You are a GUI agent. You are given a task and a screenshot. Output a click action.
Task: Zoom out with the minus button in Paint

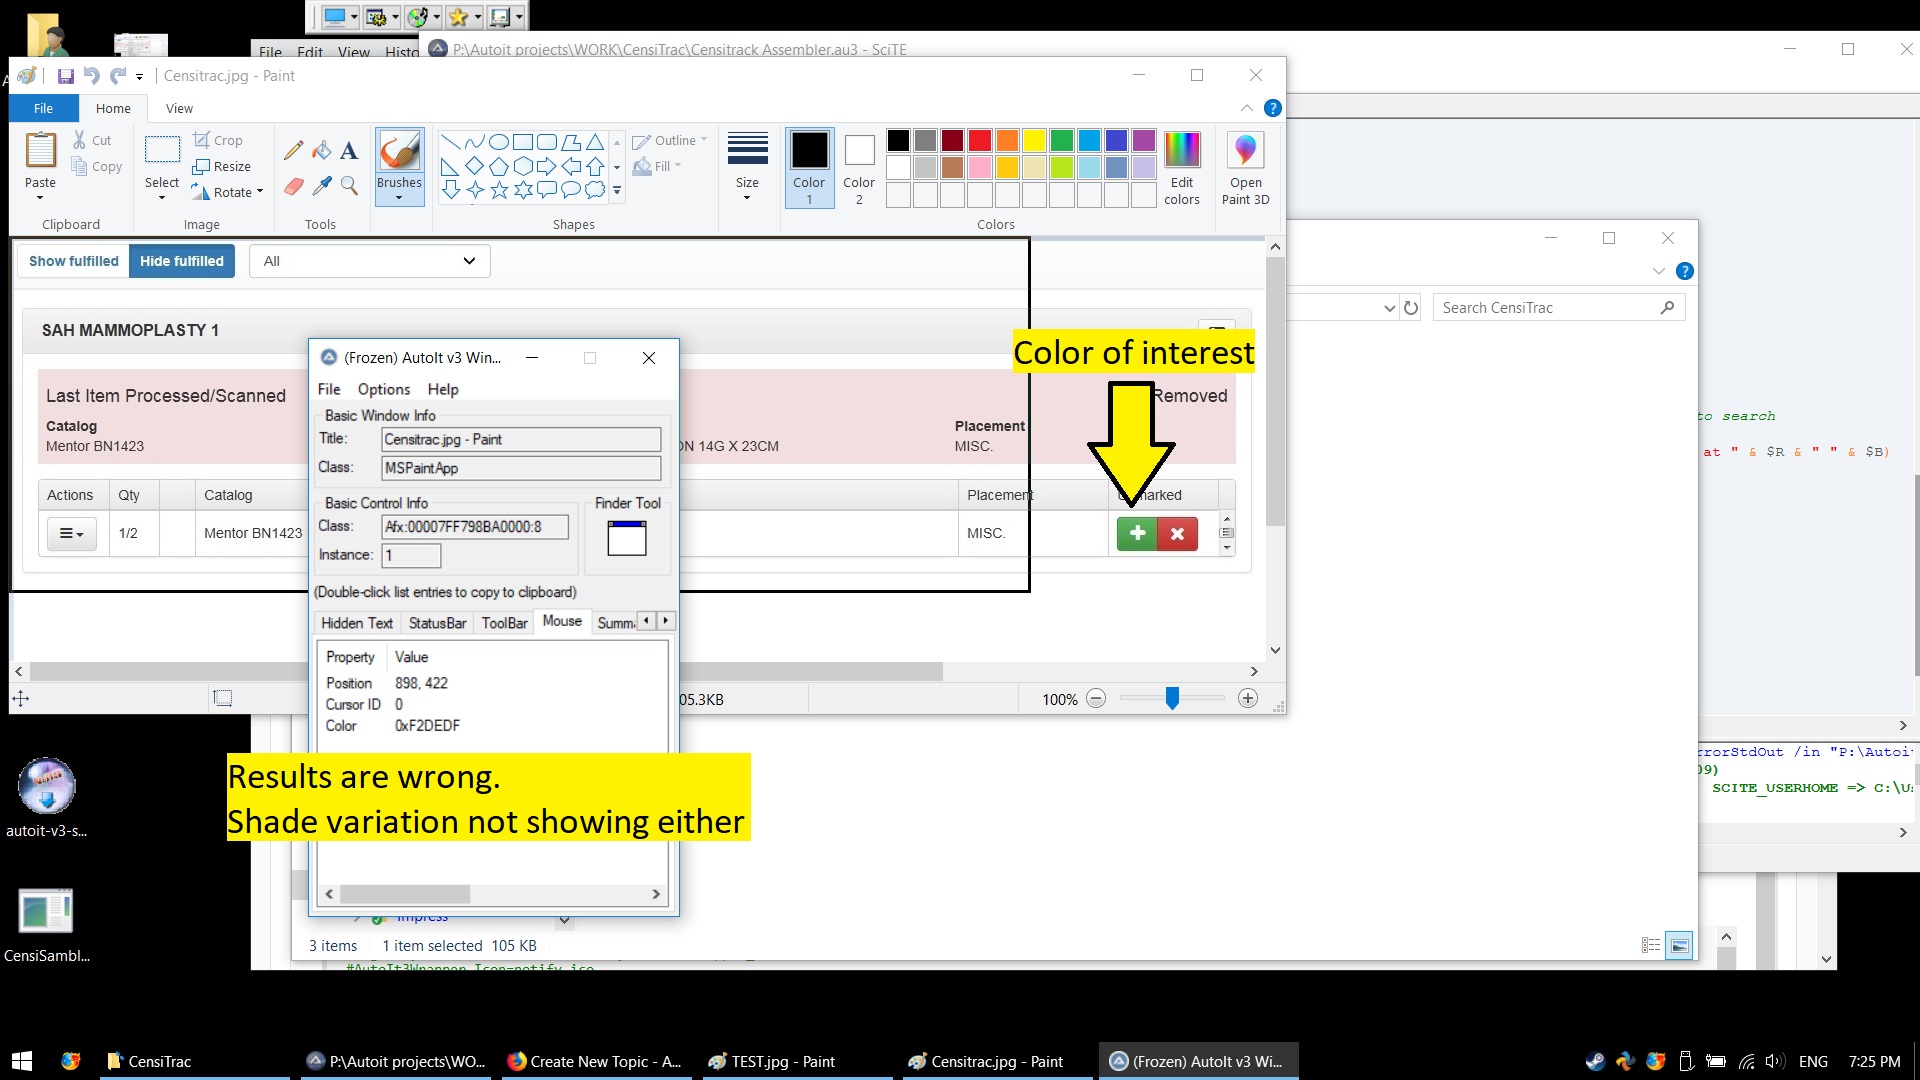tap(1096, 699)
